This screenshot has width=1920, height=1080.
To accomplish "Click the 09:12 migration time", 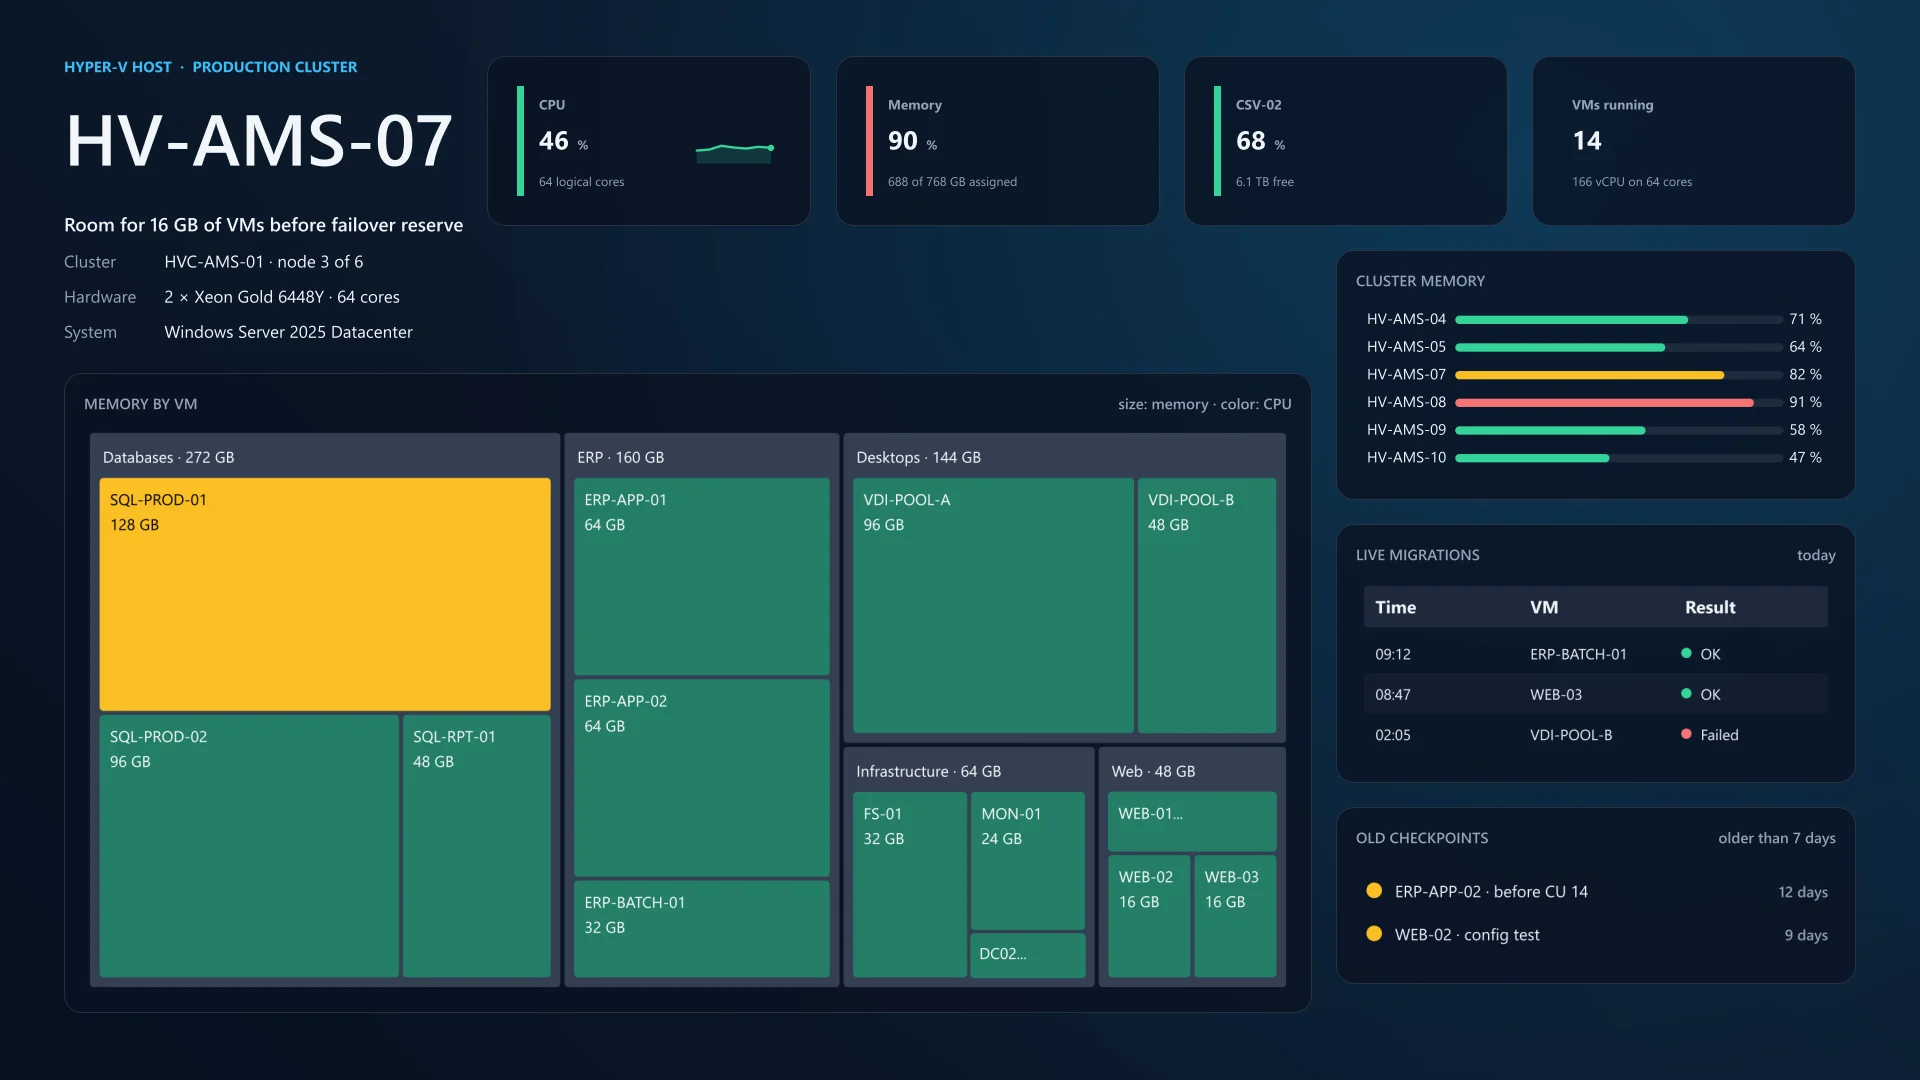I will click(x=1393, y=654).
